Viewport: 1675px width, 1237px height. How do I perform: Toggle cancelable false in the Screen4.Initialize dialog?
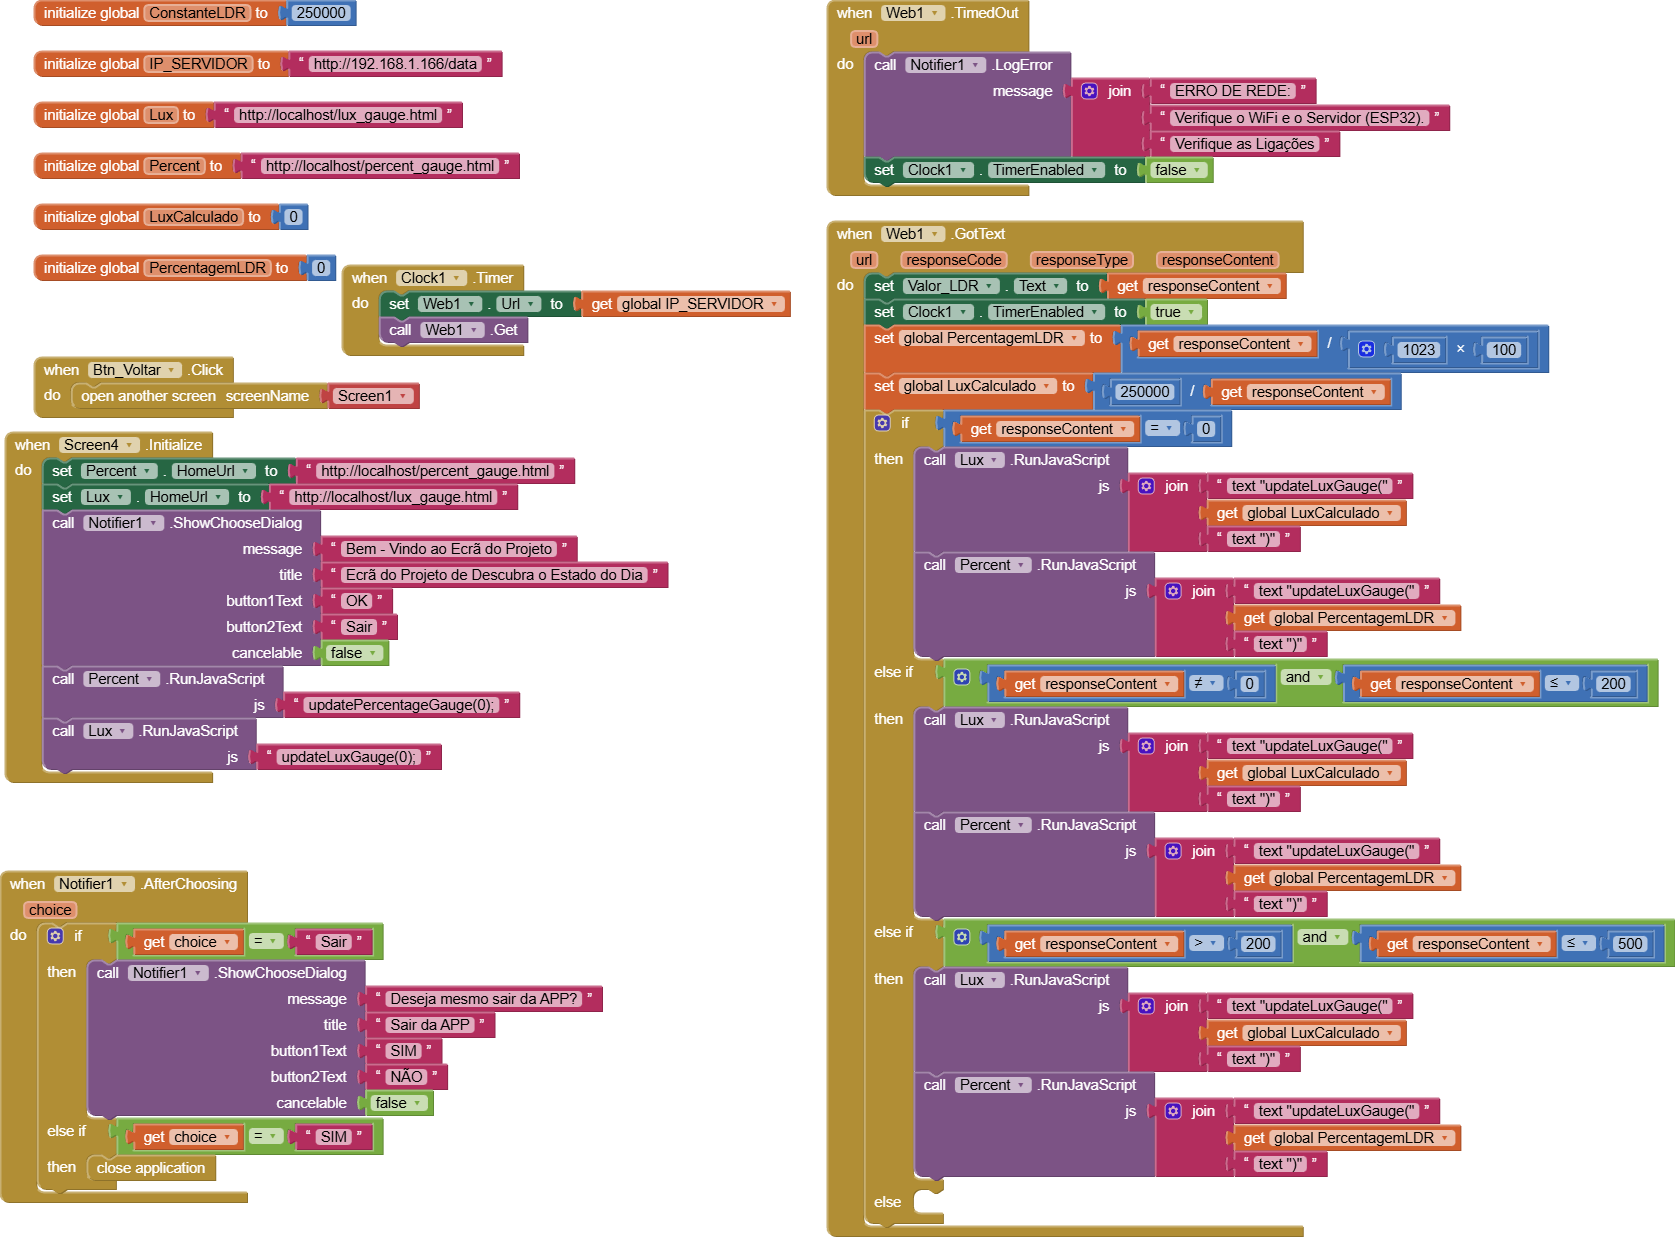(353, 653)
